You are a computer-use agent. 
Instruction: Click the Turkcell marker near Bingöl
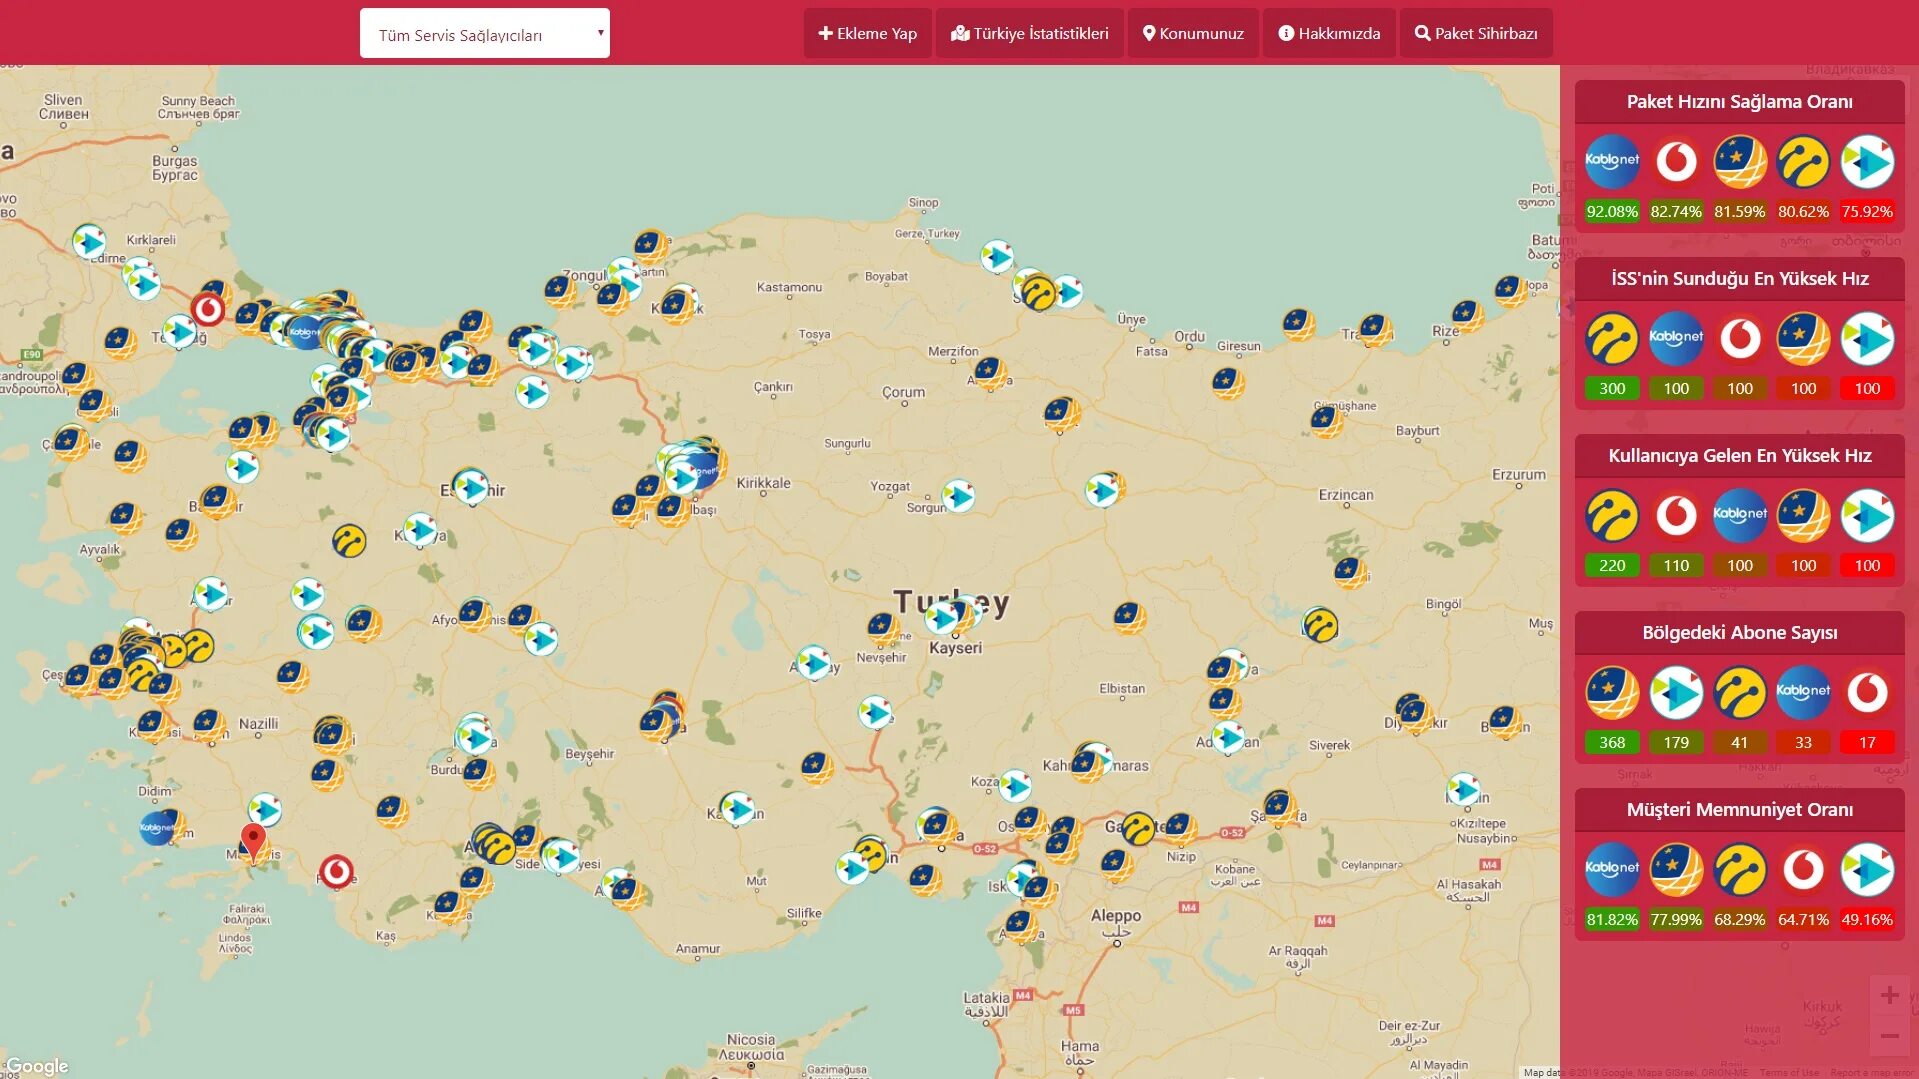1320,625
